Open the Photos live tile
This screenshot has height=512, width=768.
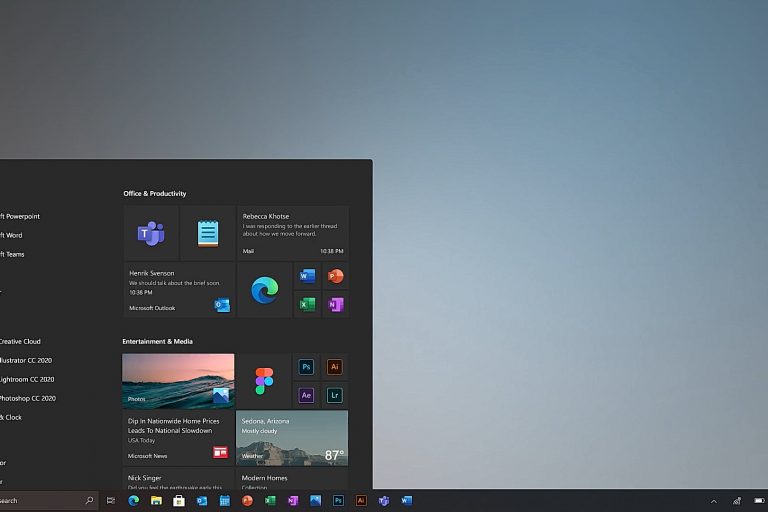[178, 381]
